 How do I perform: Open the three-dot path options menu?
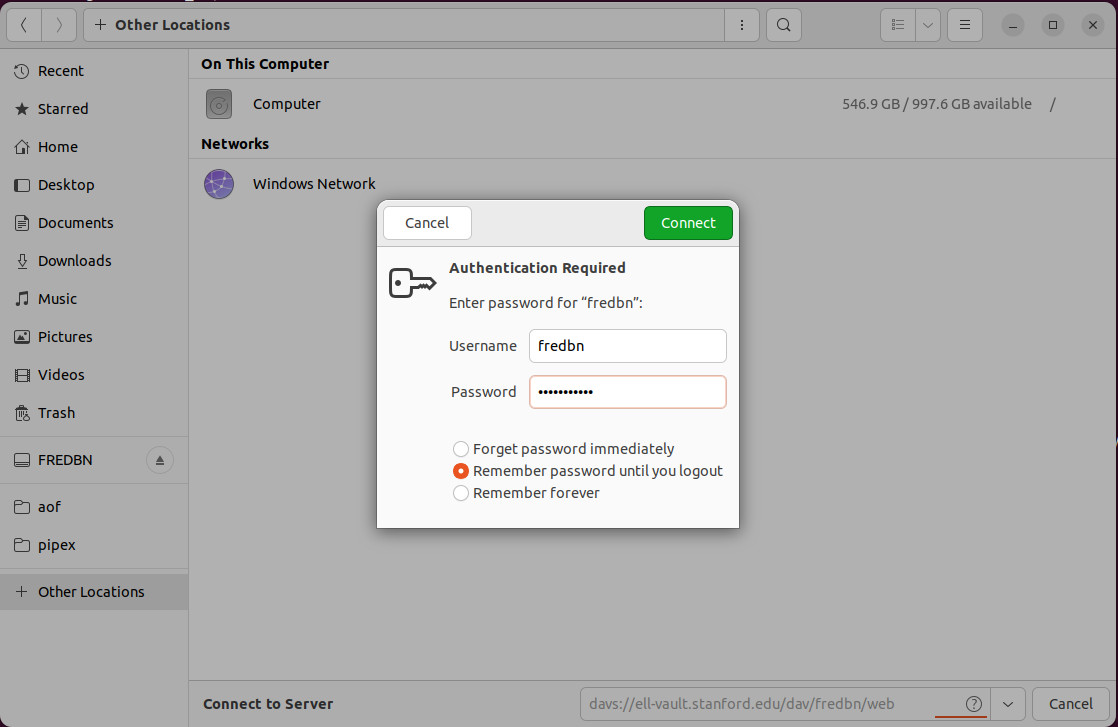(x=741, y=25)
